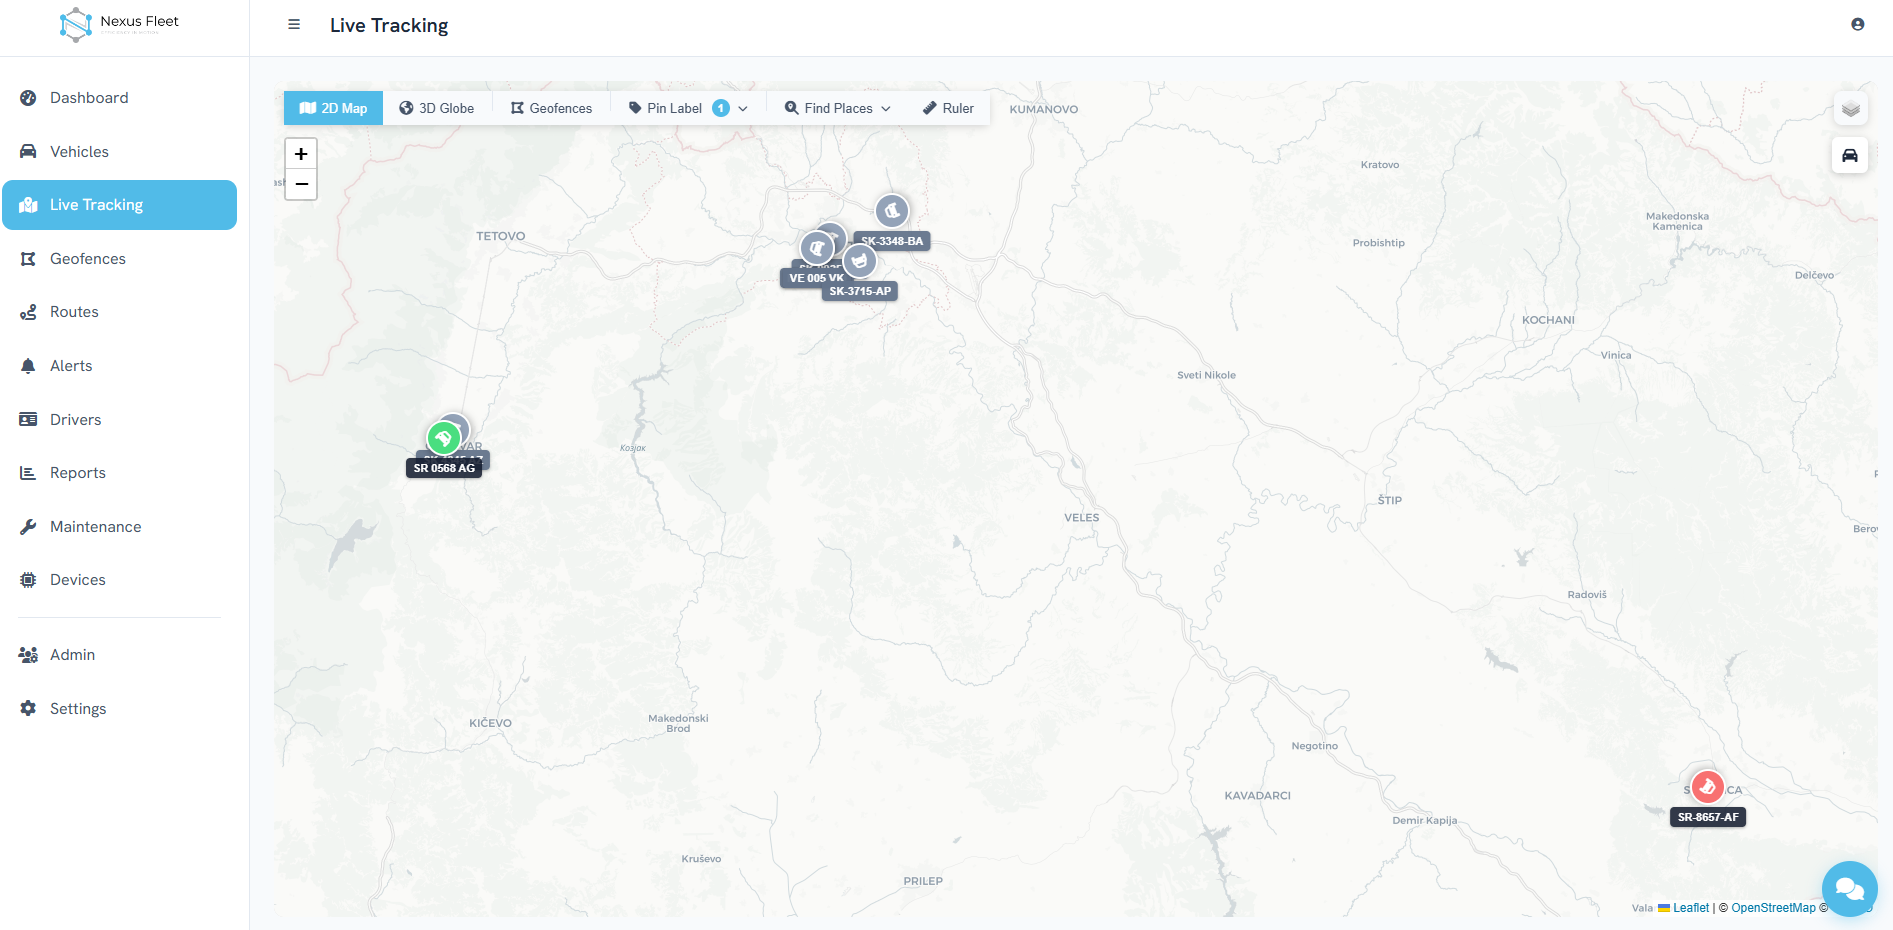Toggle the hamburger sidebar menu
This screenshot has width=1893, height=930.
click(294, 25)
